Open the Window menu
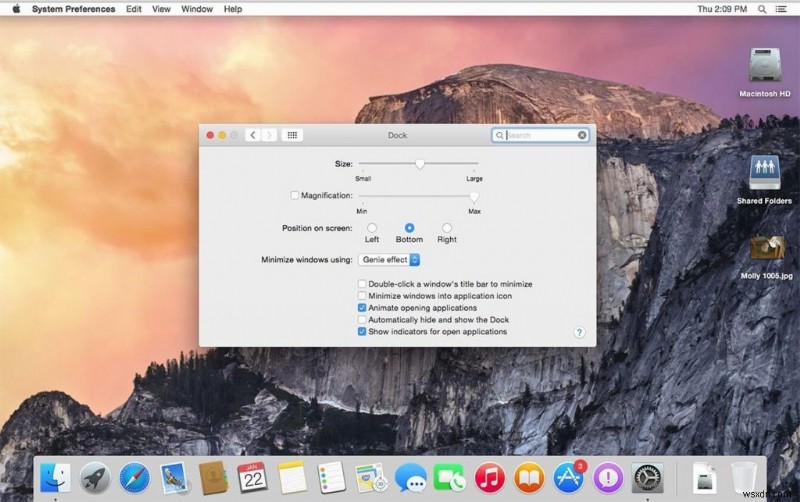The height and width of the screenshot is (502, 800). point(197,9)
